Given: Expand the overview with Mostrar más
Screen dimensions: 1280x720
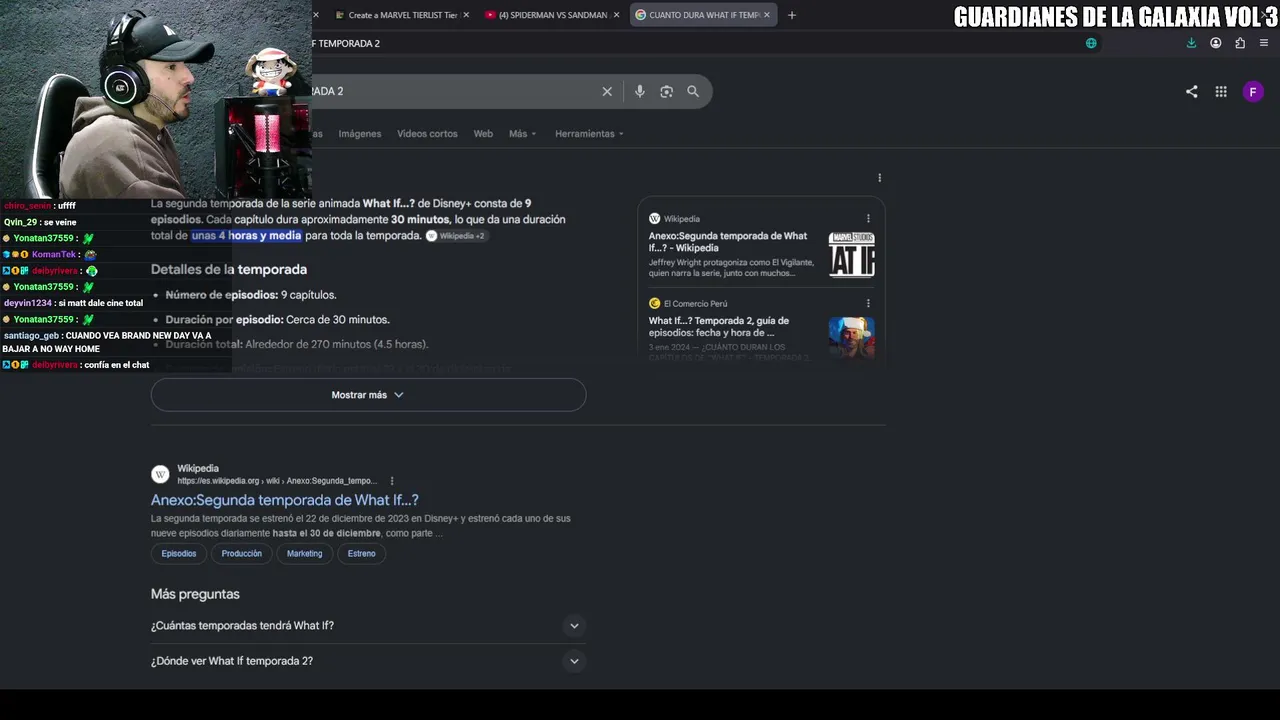Looking at the screenshot, I should (368, 395).
